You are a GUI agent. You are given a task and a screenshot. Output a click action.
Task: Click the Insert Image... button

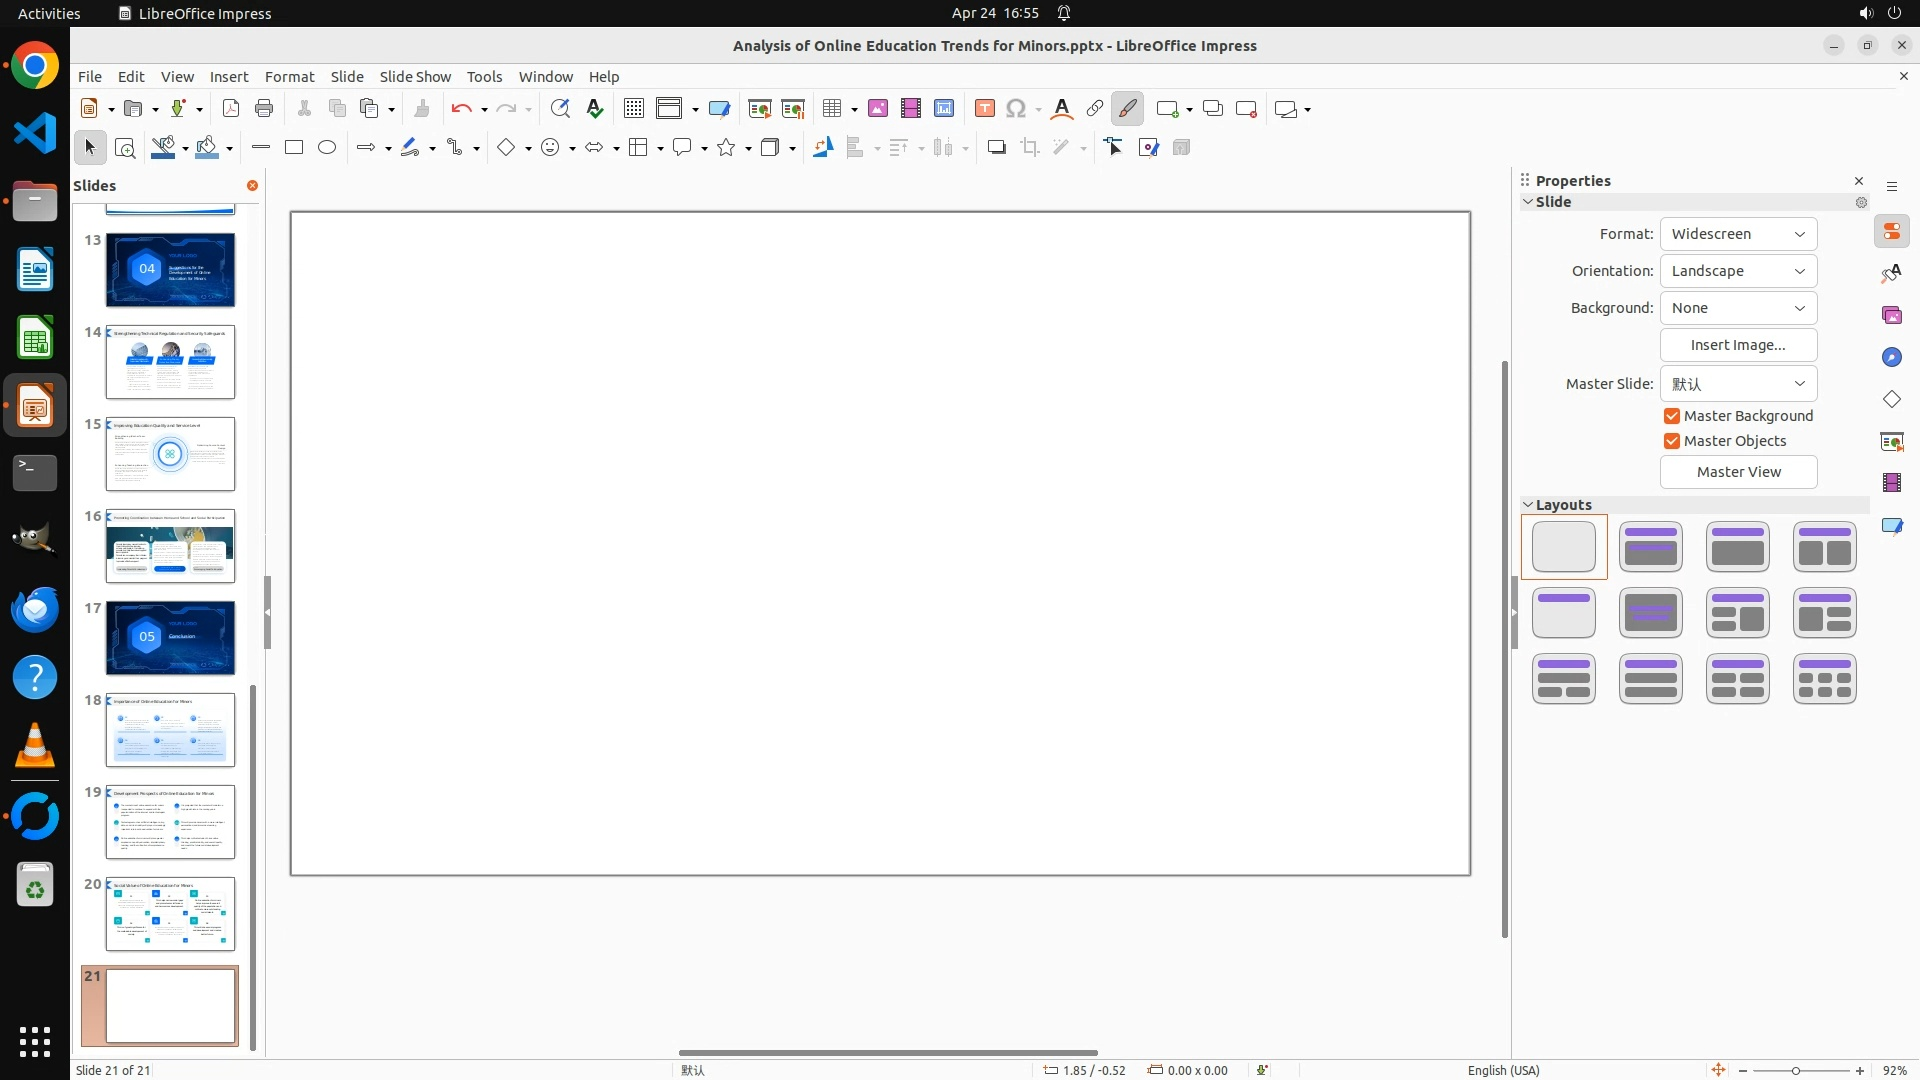tap(1738, 345)
